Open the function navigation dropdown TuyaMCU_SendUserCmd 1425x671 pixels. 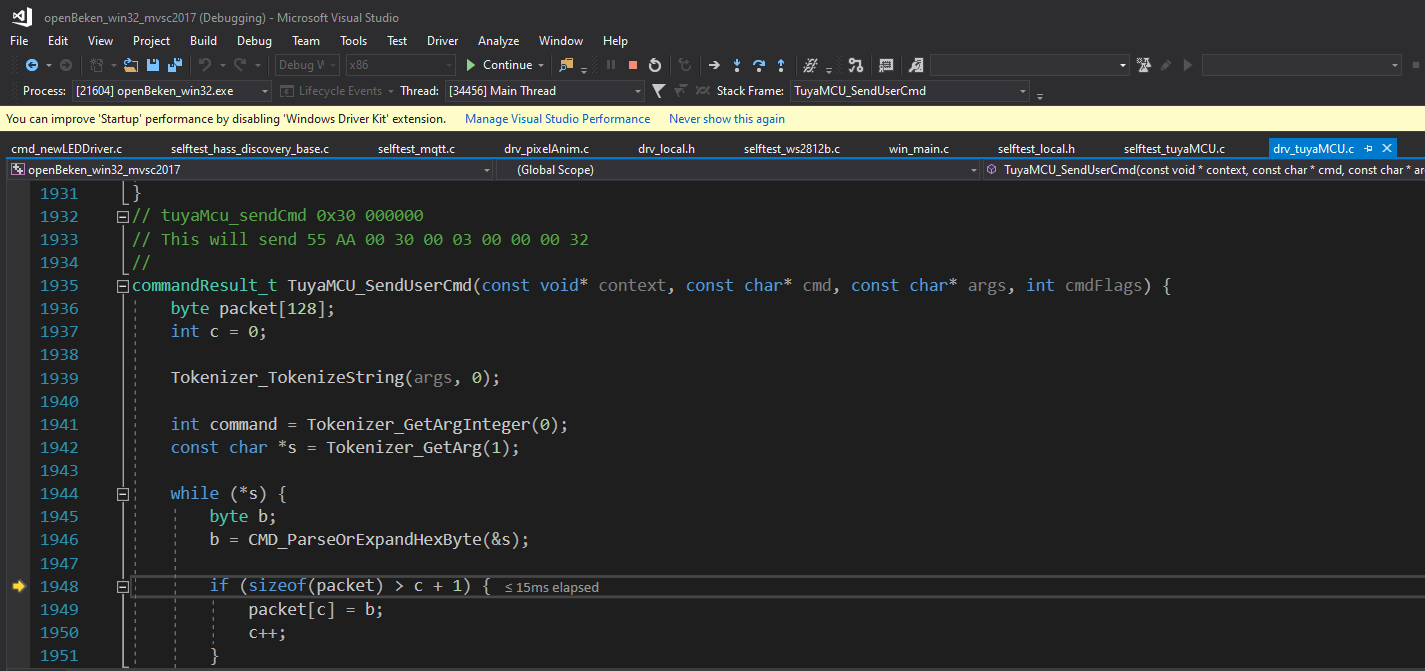(1205, 170)
